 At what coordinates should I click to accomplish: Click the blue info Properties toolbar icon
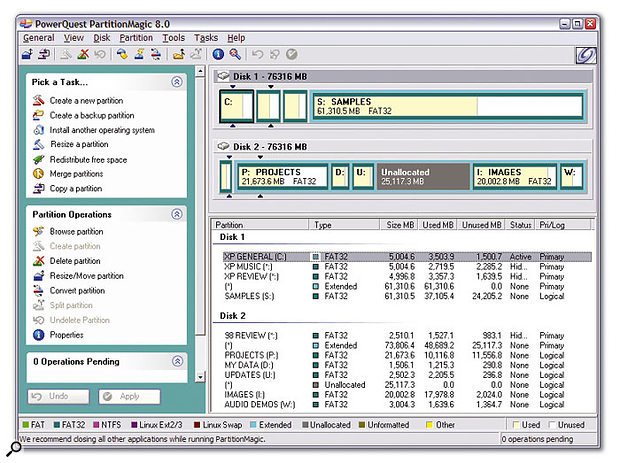218,54
